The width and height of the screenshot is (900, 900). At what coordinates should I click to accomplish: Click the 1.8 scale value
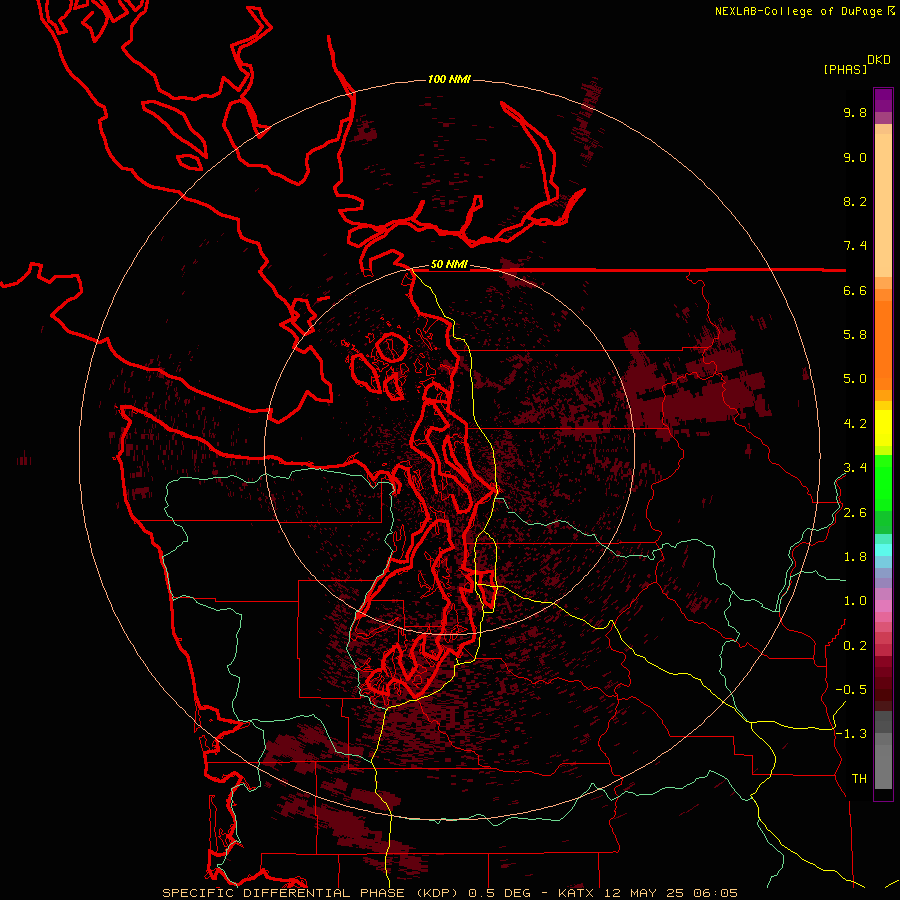pos(855,557)
